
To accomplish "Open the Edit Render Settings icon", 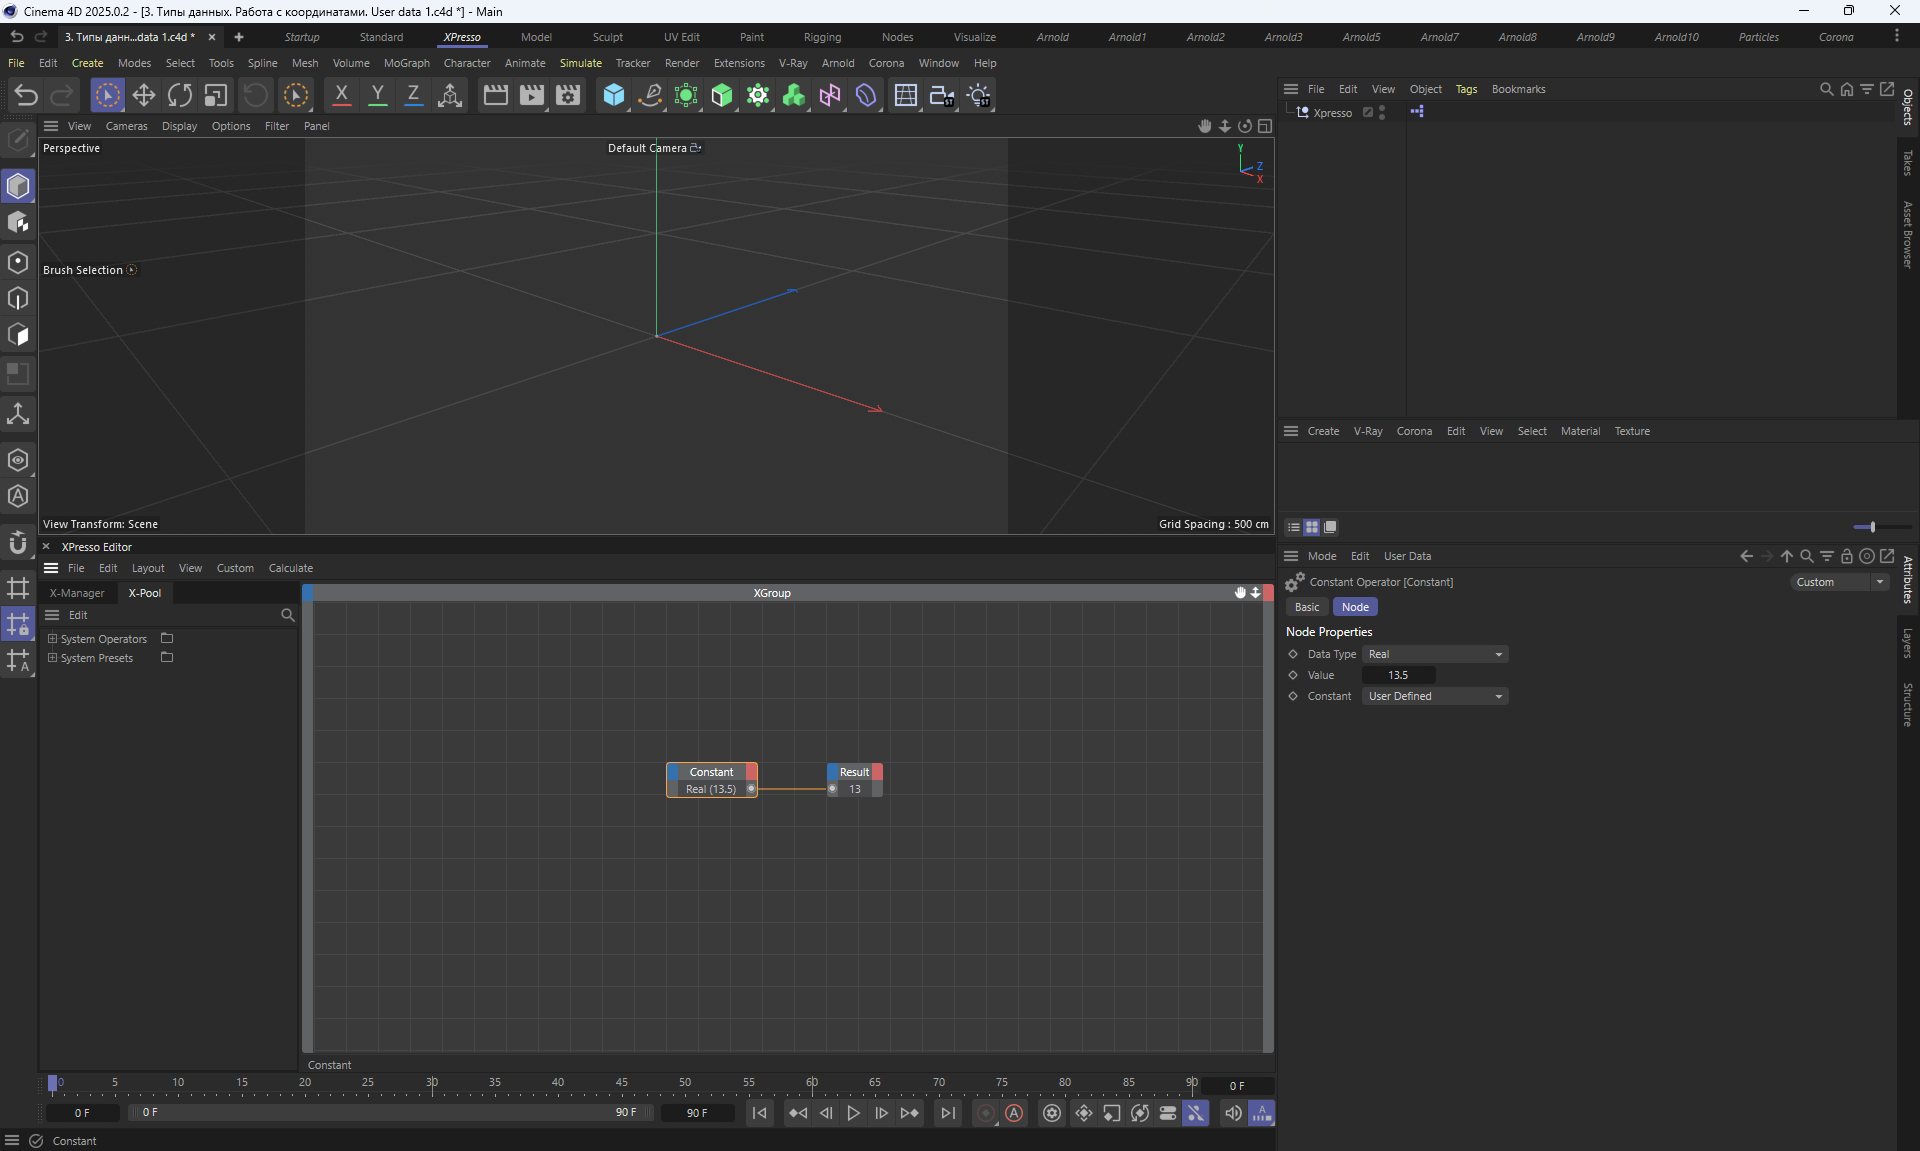I will pyautogui.click(x=568, y=95).
